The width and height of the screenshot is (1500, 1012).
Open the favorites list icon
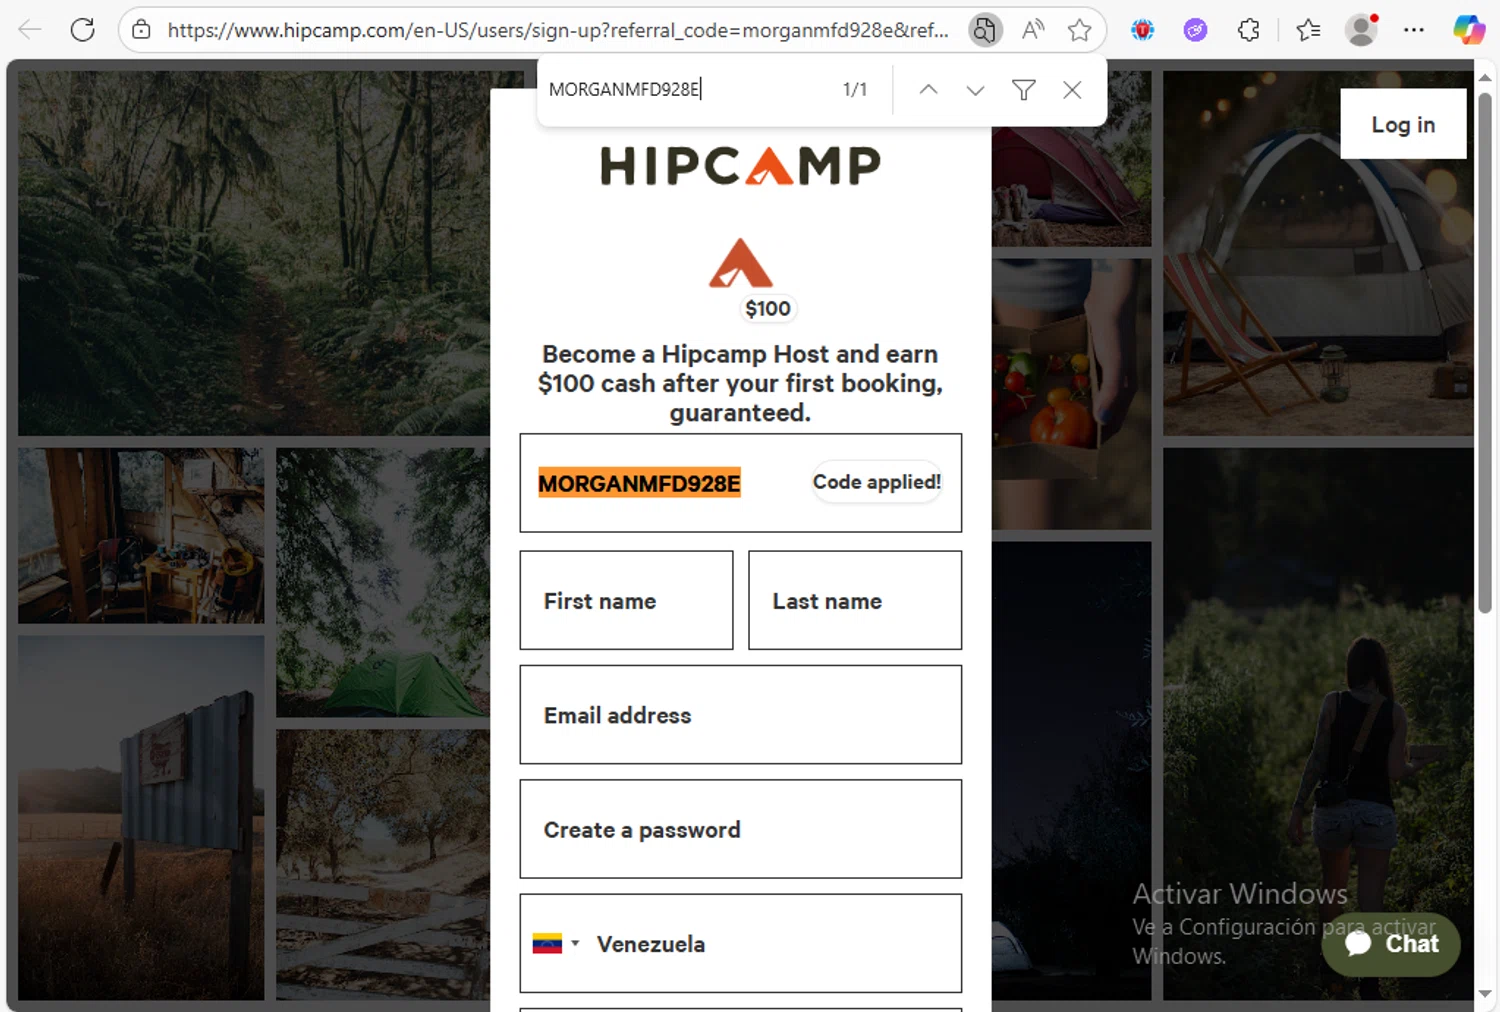tap(1308, 30)
